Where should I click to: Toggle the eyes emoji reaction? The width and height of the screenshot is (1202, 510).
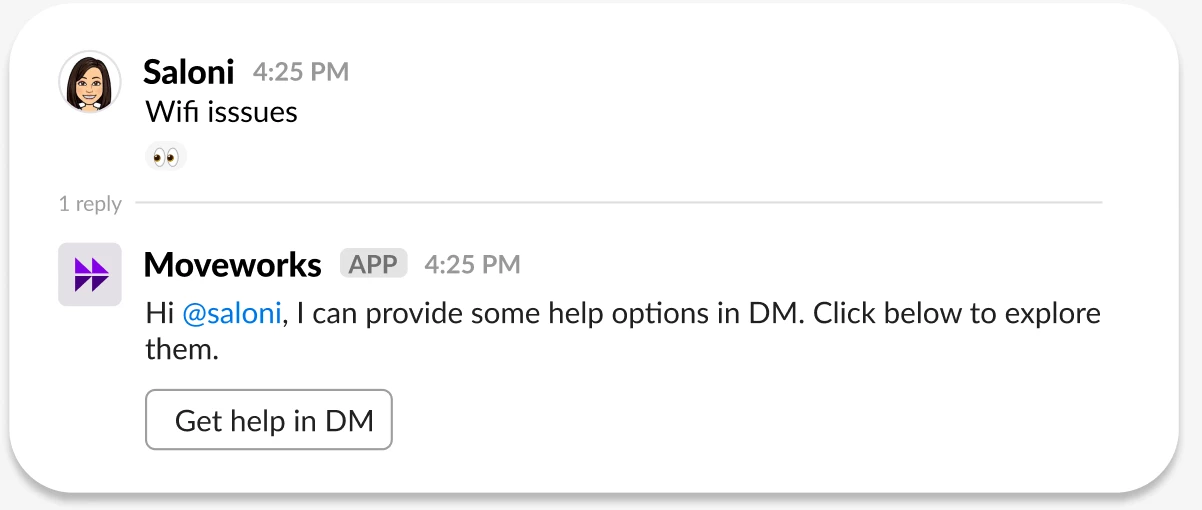click(x=166, y=156)
